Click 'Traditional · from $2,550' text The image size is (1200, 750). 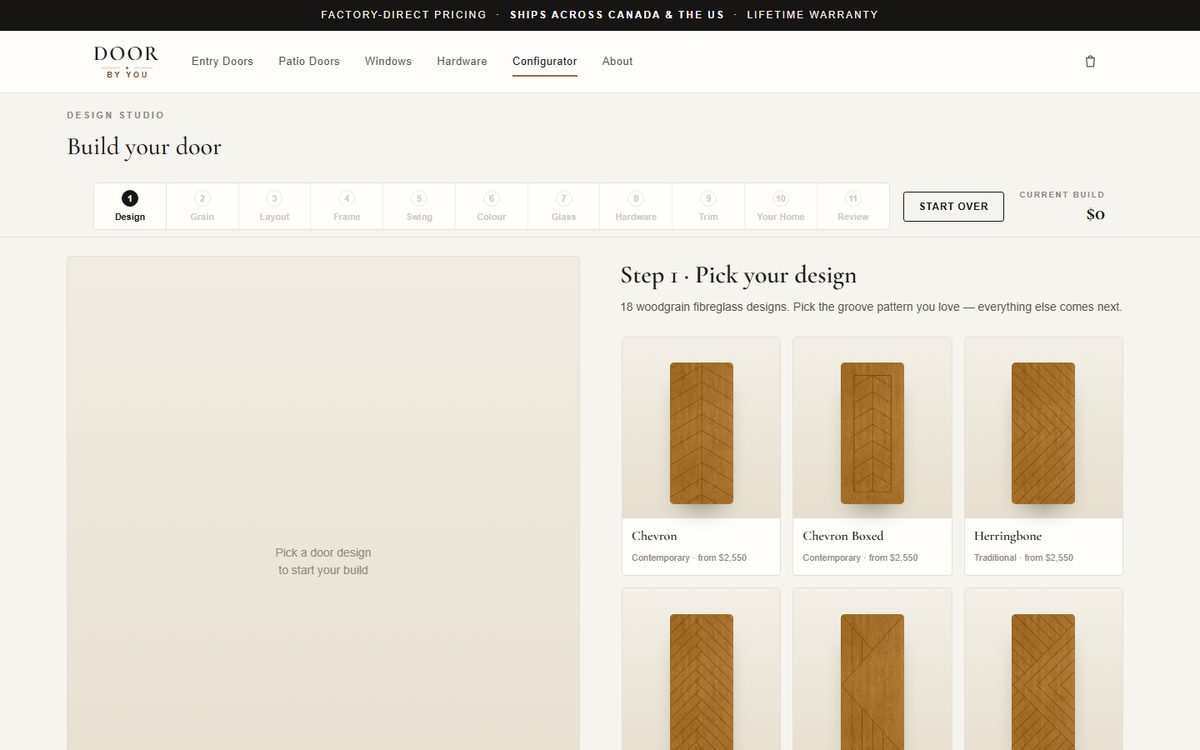click(1023, 558)
